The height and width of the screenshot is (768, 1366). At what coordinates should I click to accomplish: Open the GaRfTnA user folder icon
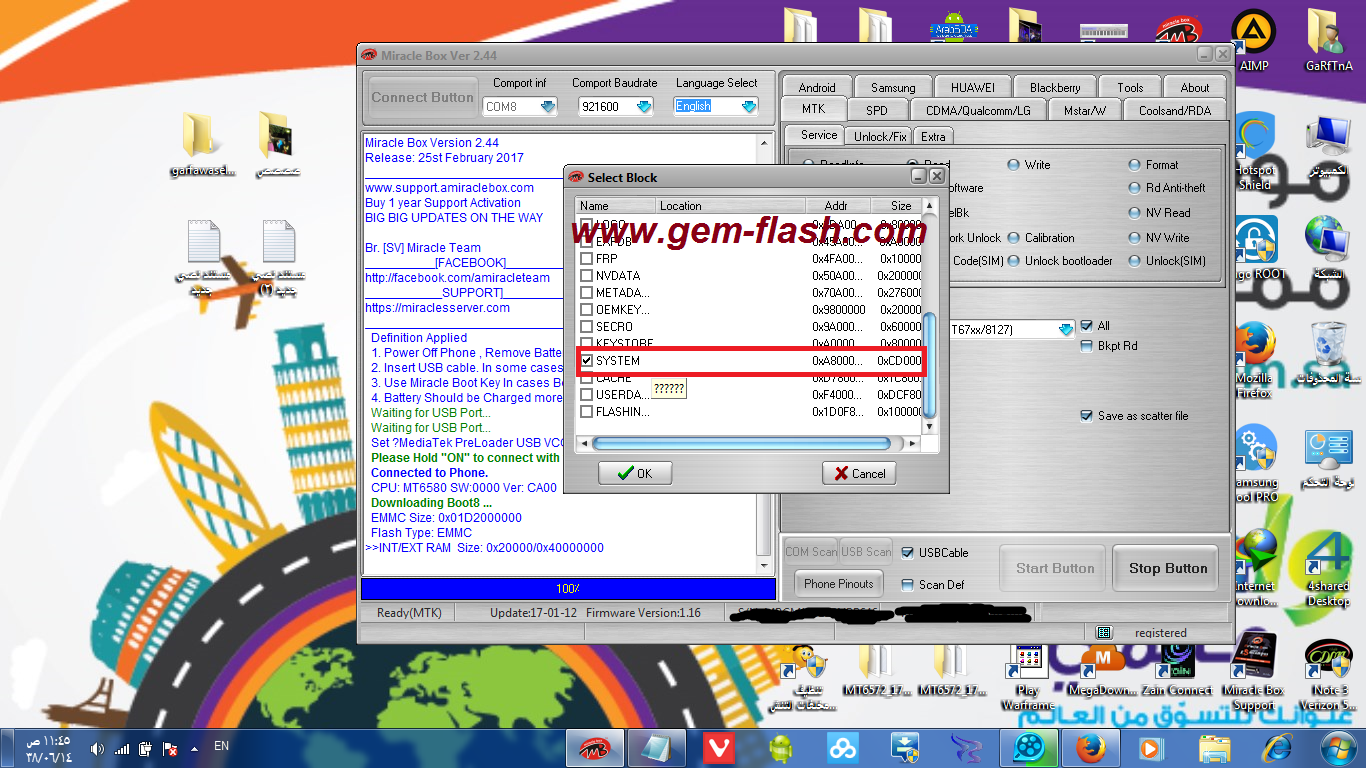[x=1328, y=40]
